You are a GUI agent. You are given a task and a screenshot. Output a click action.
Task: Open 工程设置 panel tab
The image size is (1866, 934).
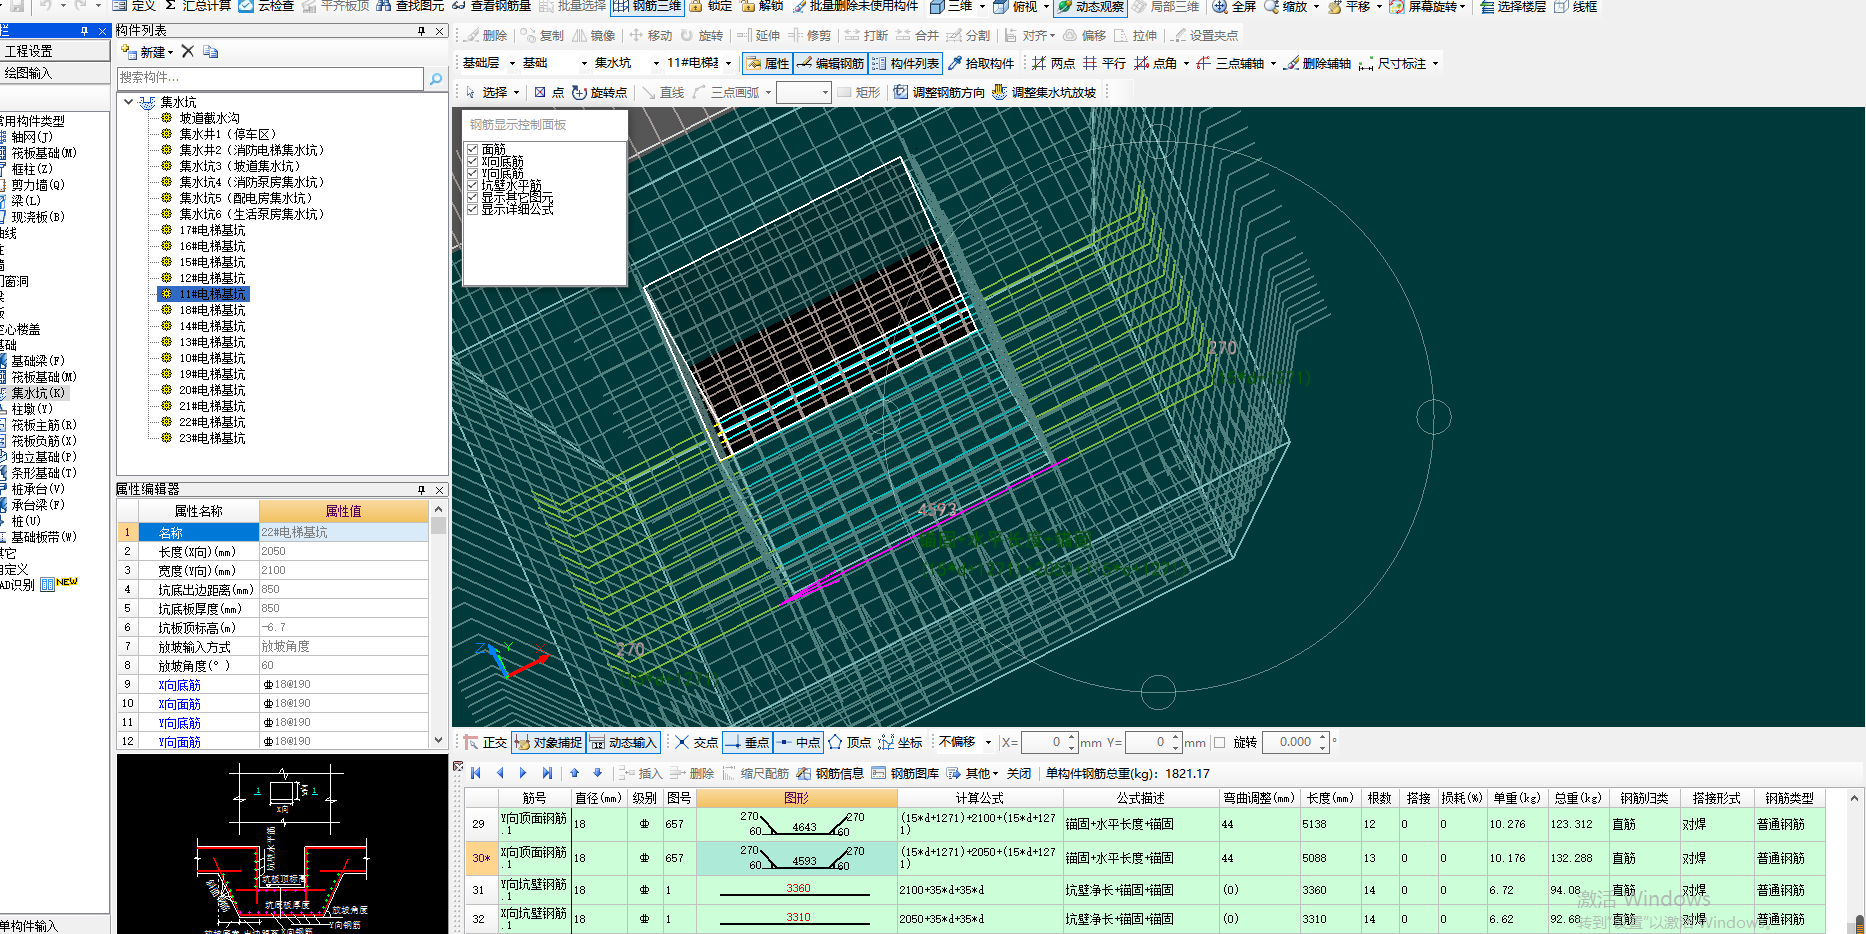point(54,51)
